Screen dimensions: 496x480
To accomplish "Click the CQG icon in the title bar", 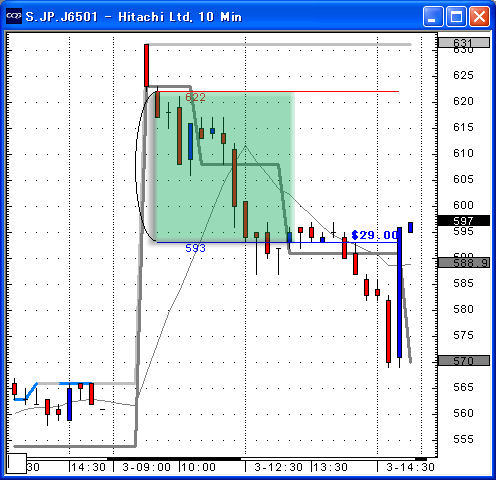I will click(x=14, y=16).
